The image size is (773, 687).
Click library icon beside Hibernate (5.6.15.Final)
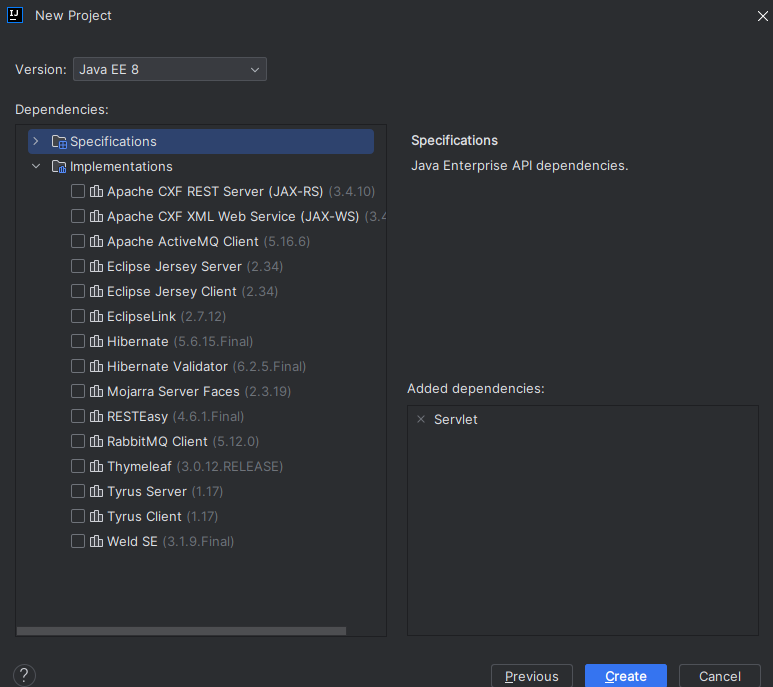(97, 342)
